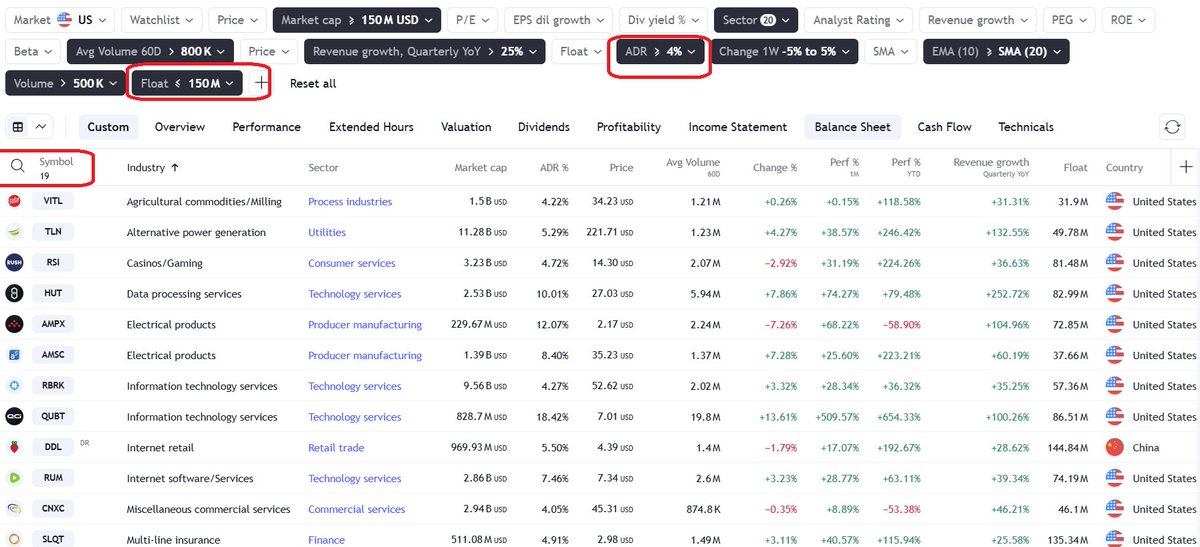Click the China flag in DDL row
Image resolution: width=1200 pixels, height=547 pixels.
[x=1114, y=447]
